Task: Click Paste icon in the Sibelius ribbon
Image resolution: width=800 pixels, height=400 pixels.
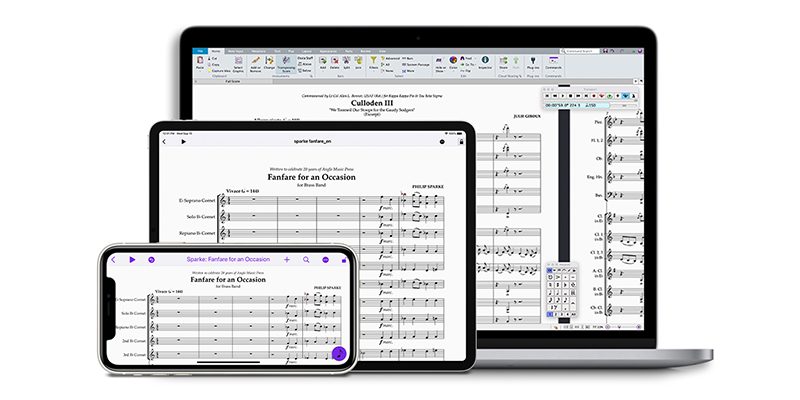Action: click(x=200, y=60)
